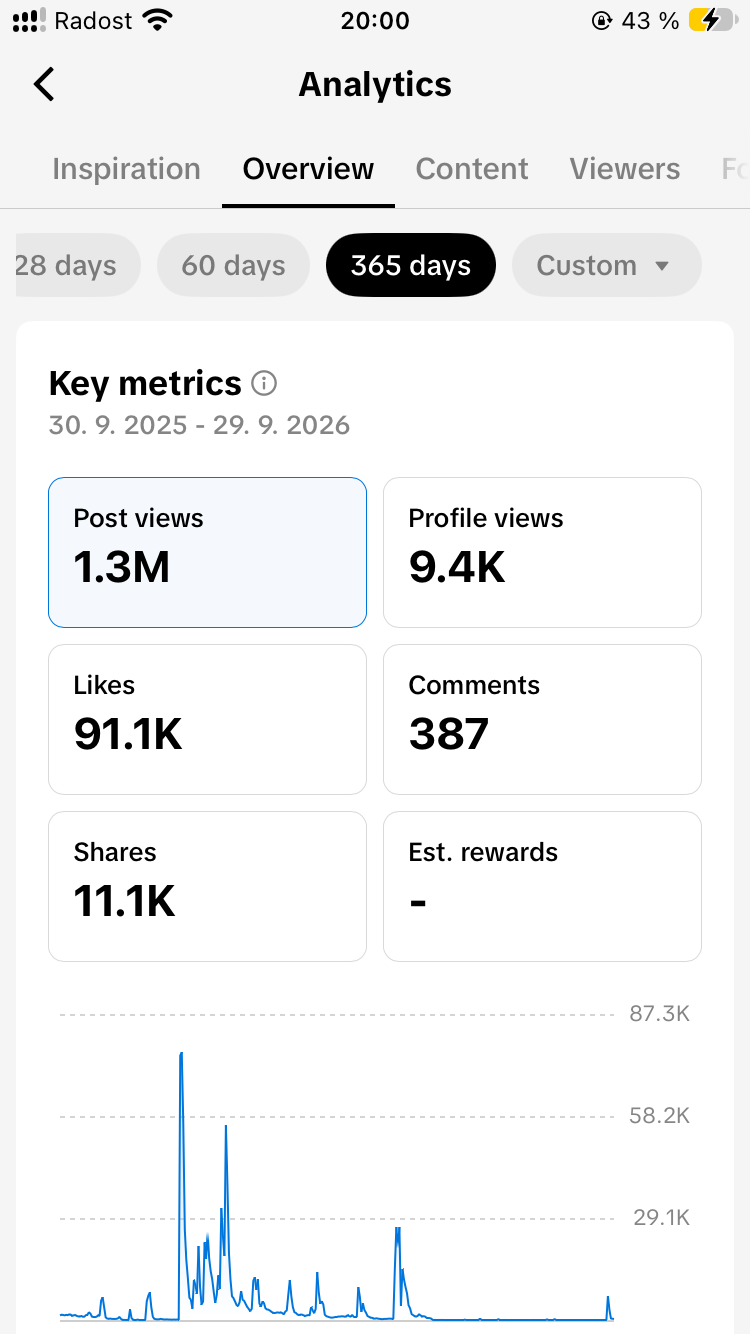Tap the highest peak on views chart

181,1054
